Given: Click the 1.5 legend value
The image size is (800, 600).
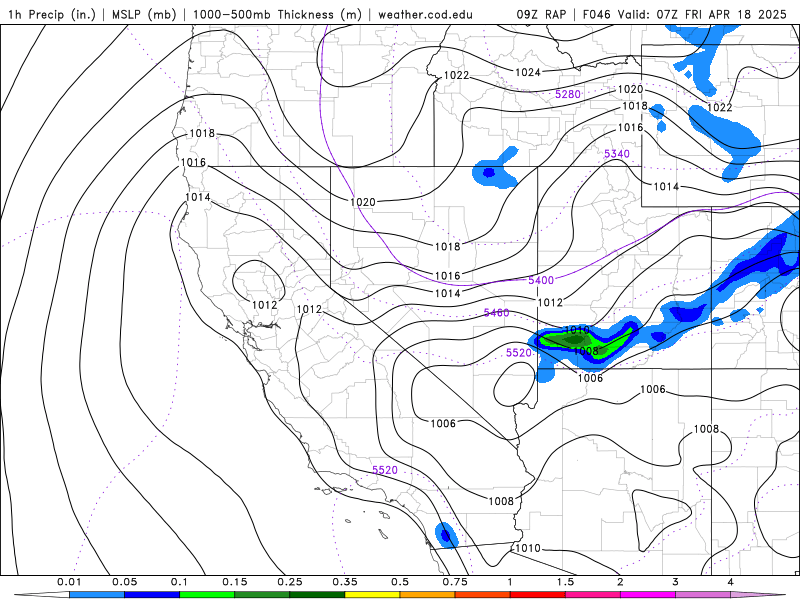Looking at the screenshot, I should coord(565,582).
